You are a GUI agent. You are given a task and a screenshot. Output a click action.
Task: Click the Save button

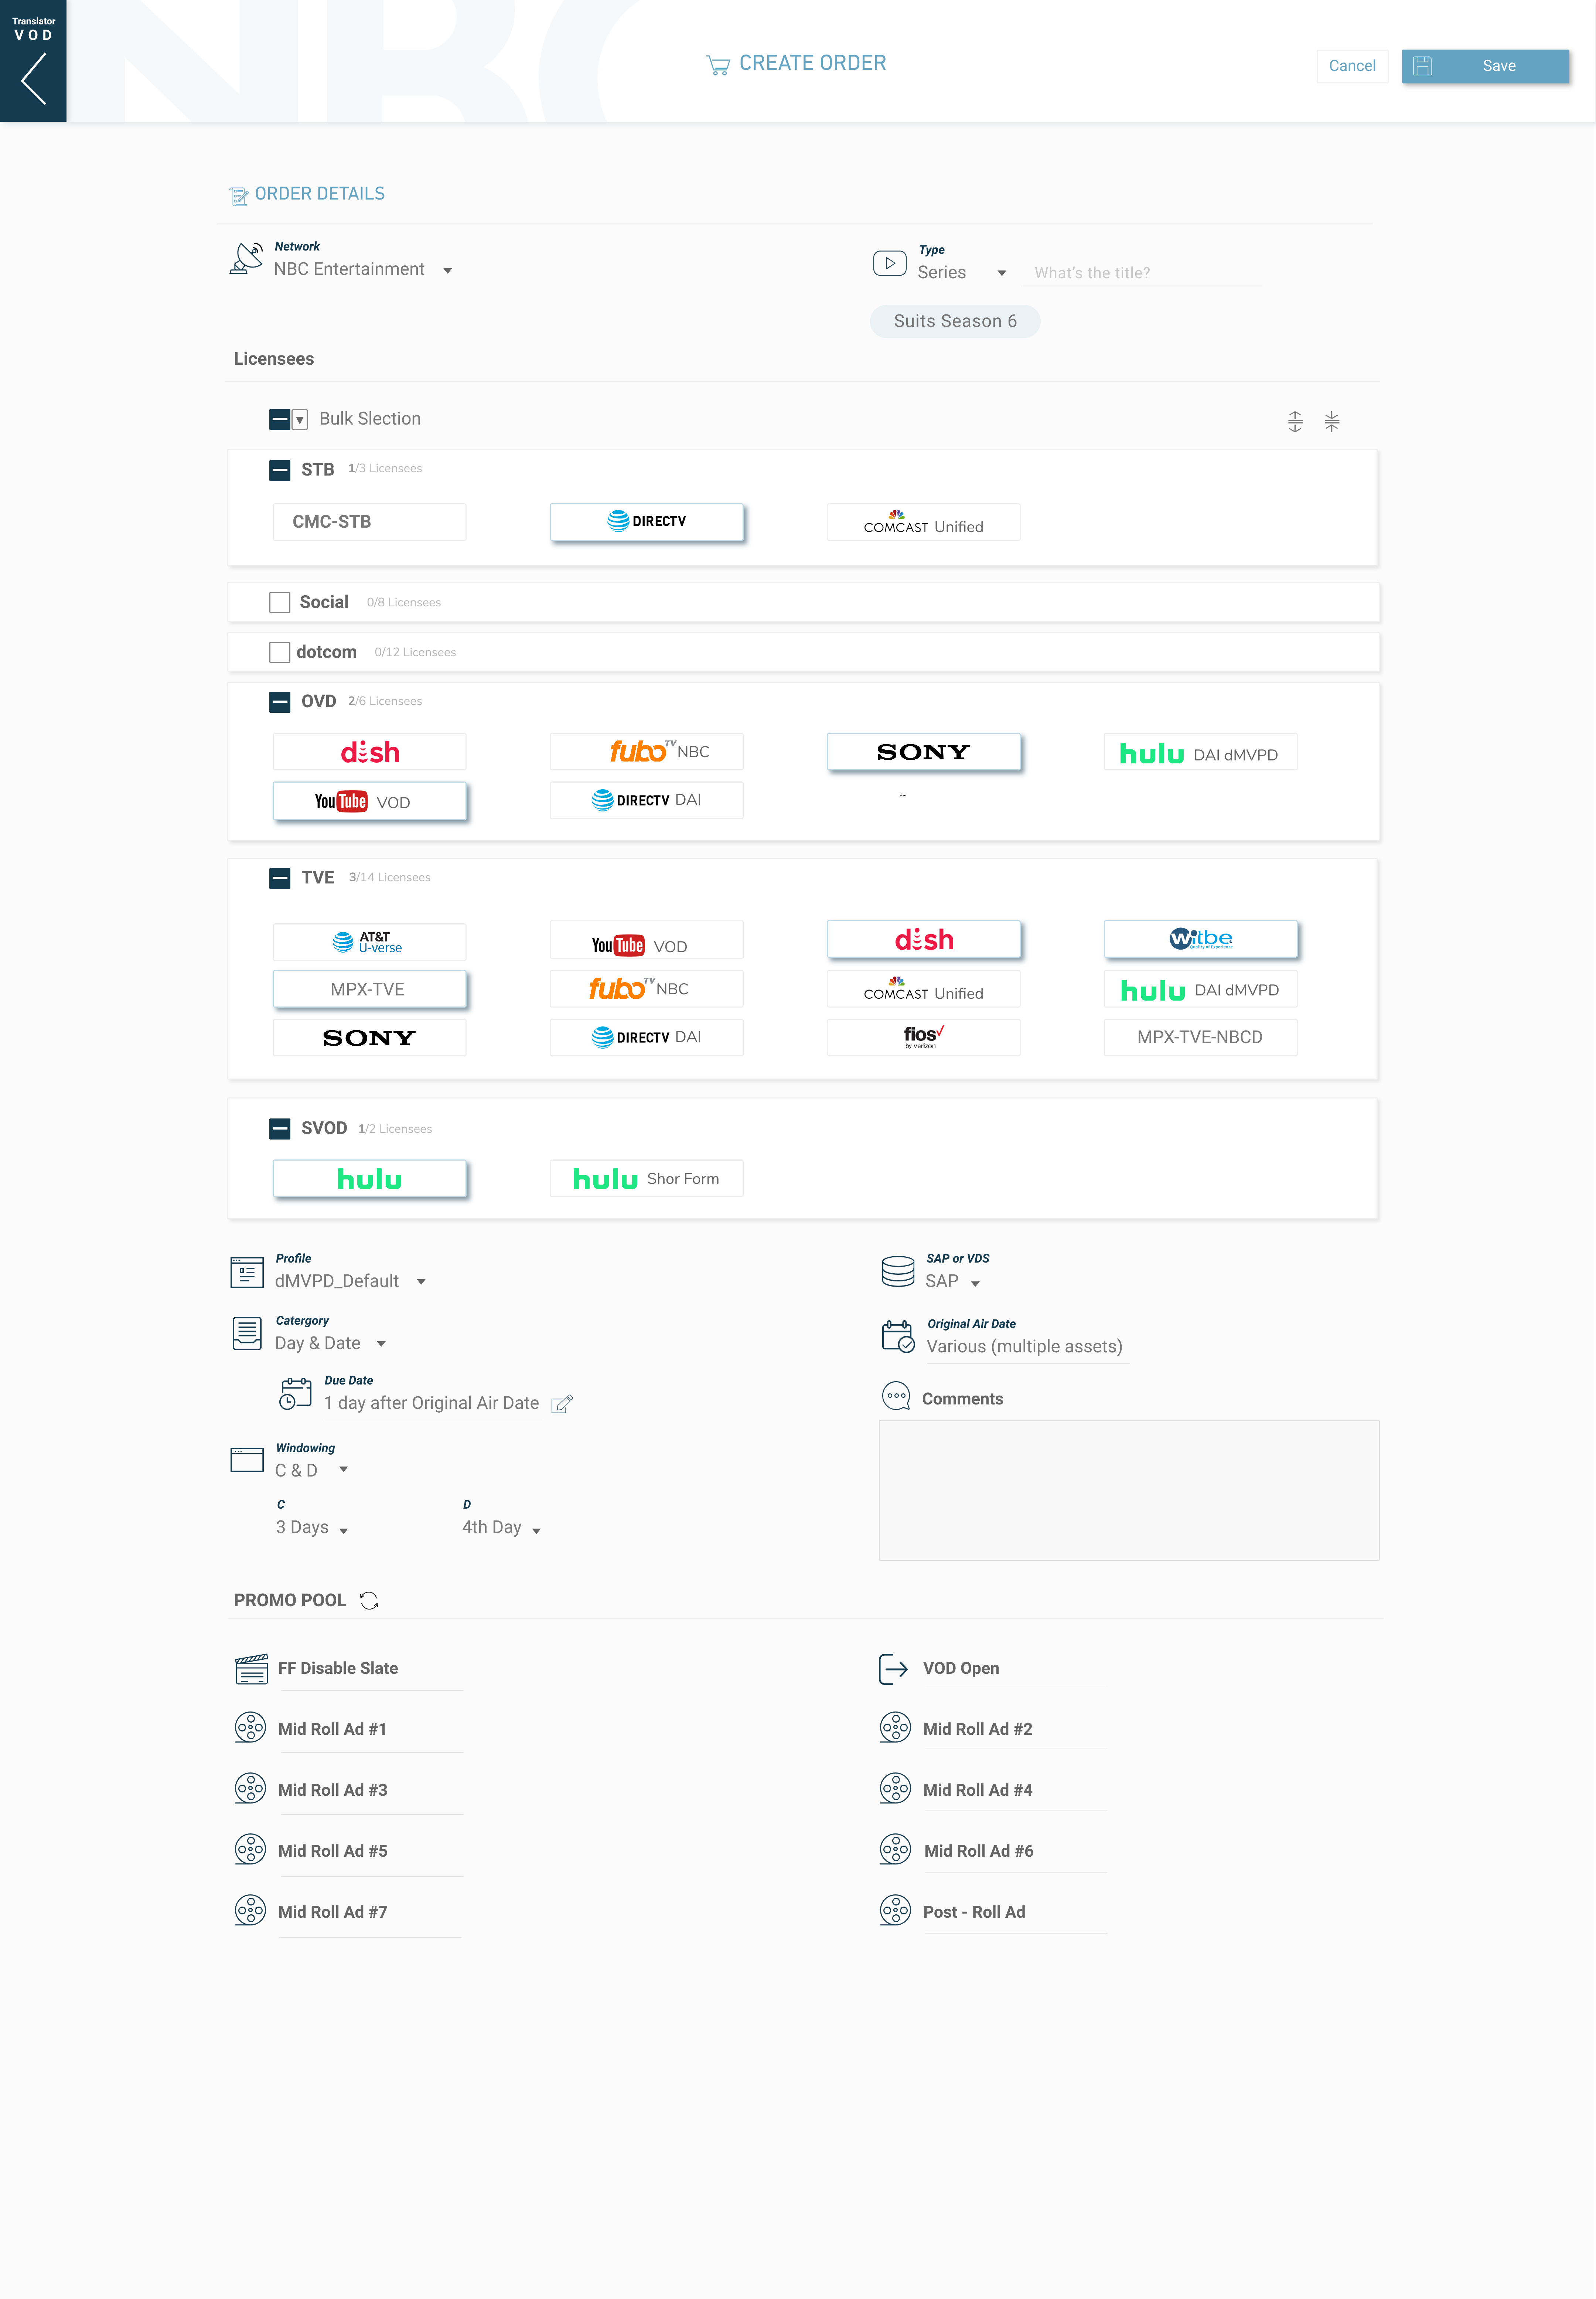[x=1499, y=66]
